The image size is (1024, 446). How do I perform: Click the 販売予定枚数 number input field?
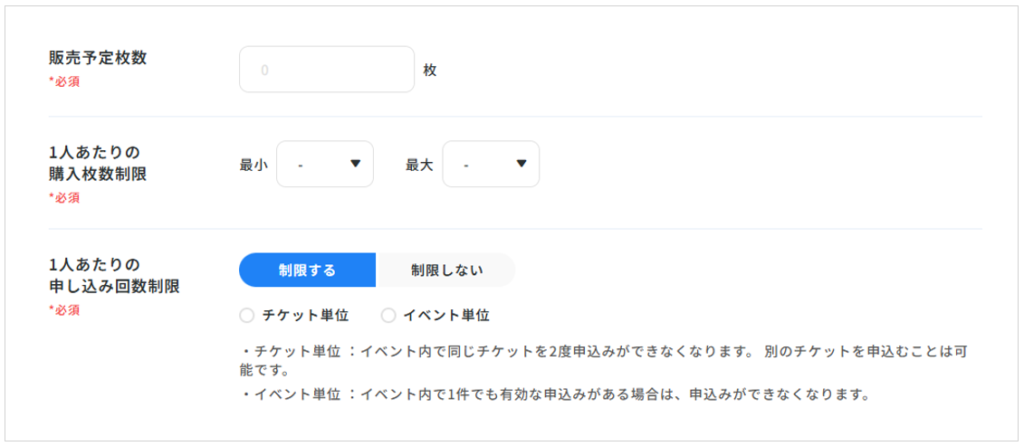326,70
